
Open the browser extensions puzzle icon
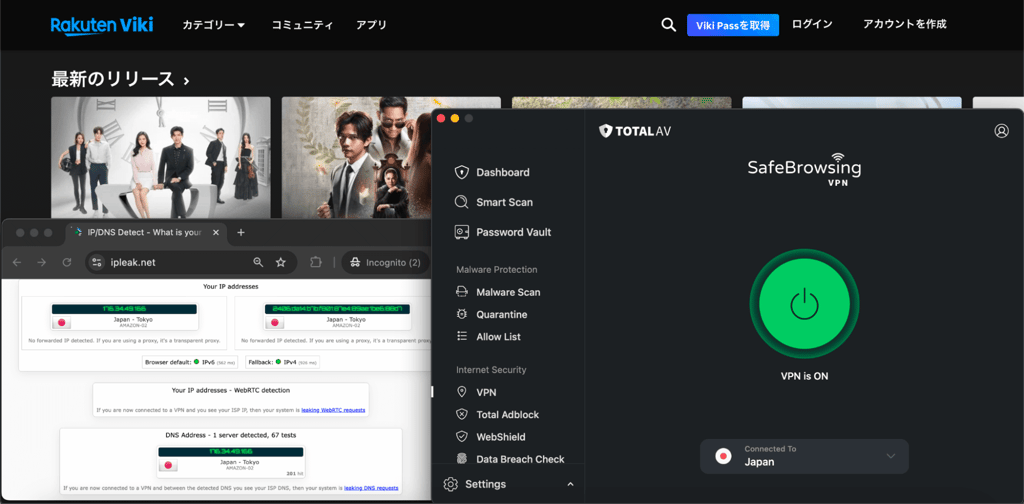(x=315, y=262)
